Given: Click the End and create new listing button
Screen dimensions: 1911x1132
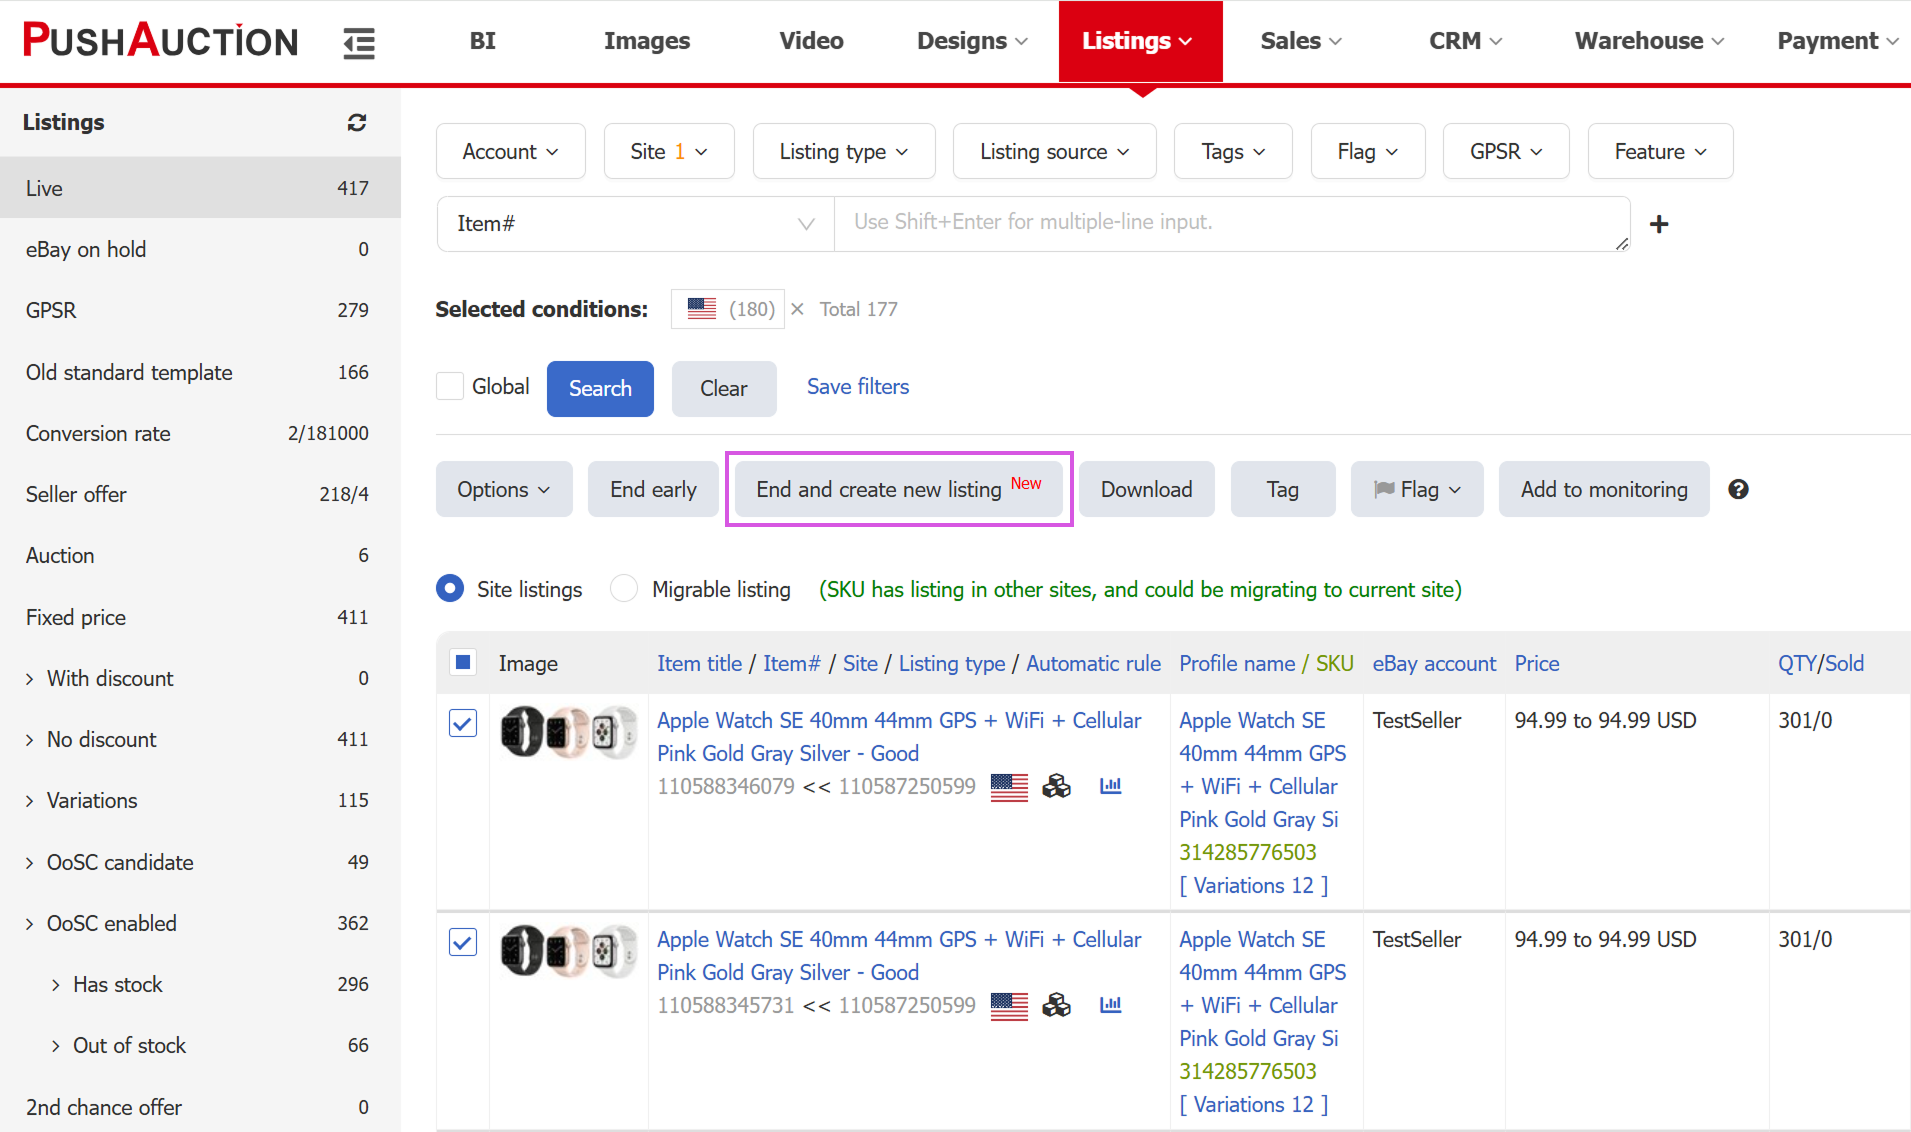Looking at the screenshot, I should tap(898, 489).
